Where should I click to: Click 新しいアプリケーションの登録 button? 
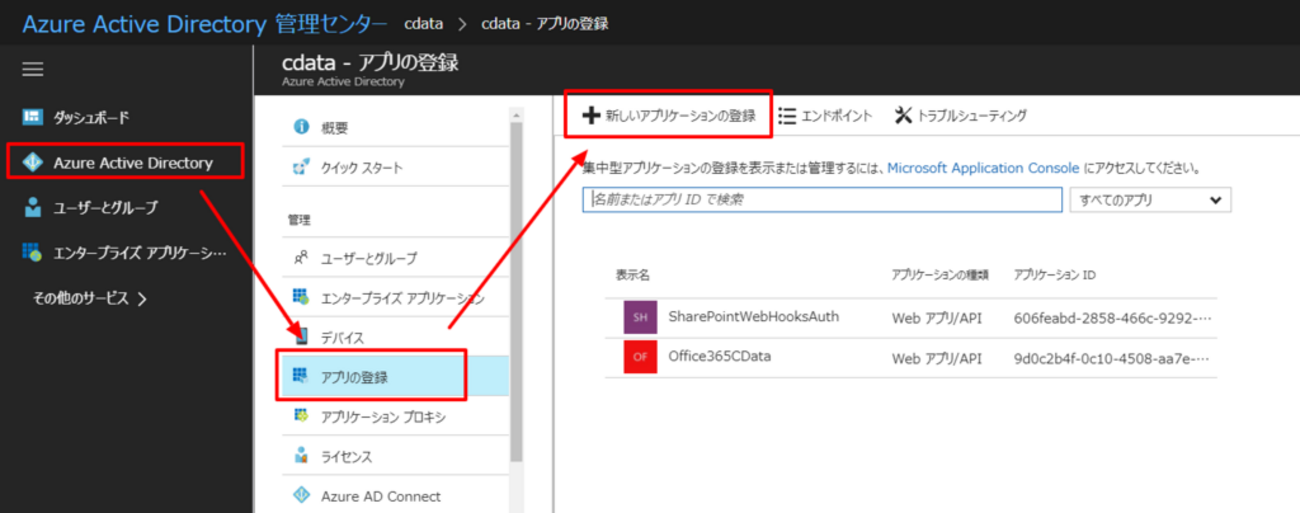(x=669, y=116)
